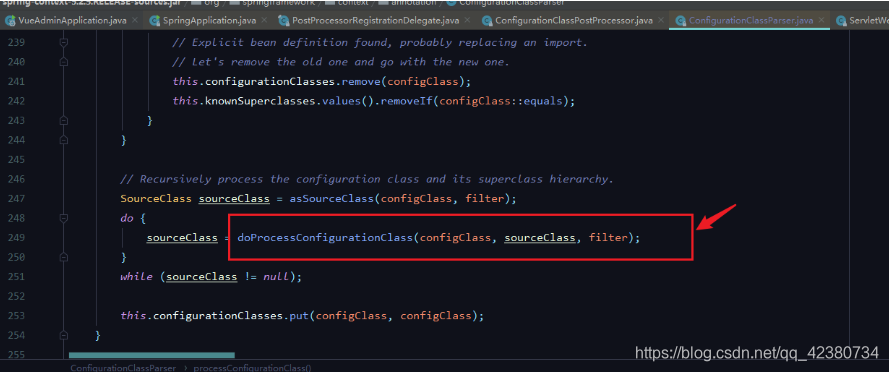Toggle the fold marker at line 250
Image resolution: width=889 pixels, height=372 pixels.
click(x=64, y=257)
